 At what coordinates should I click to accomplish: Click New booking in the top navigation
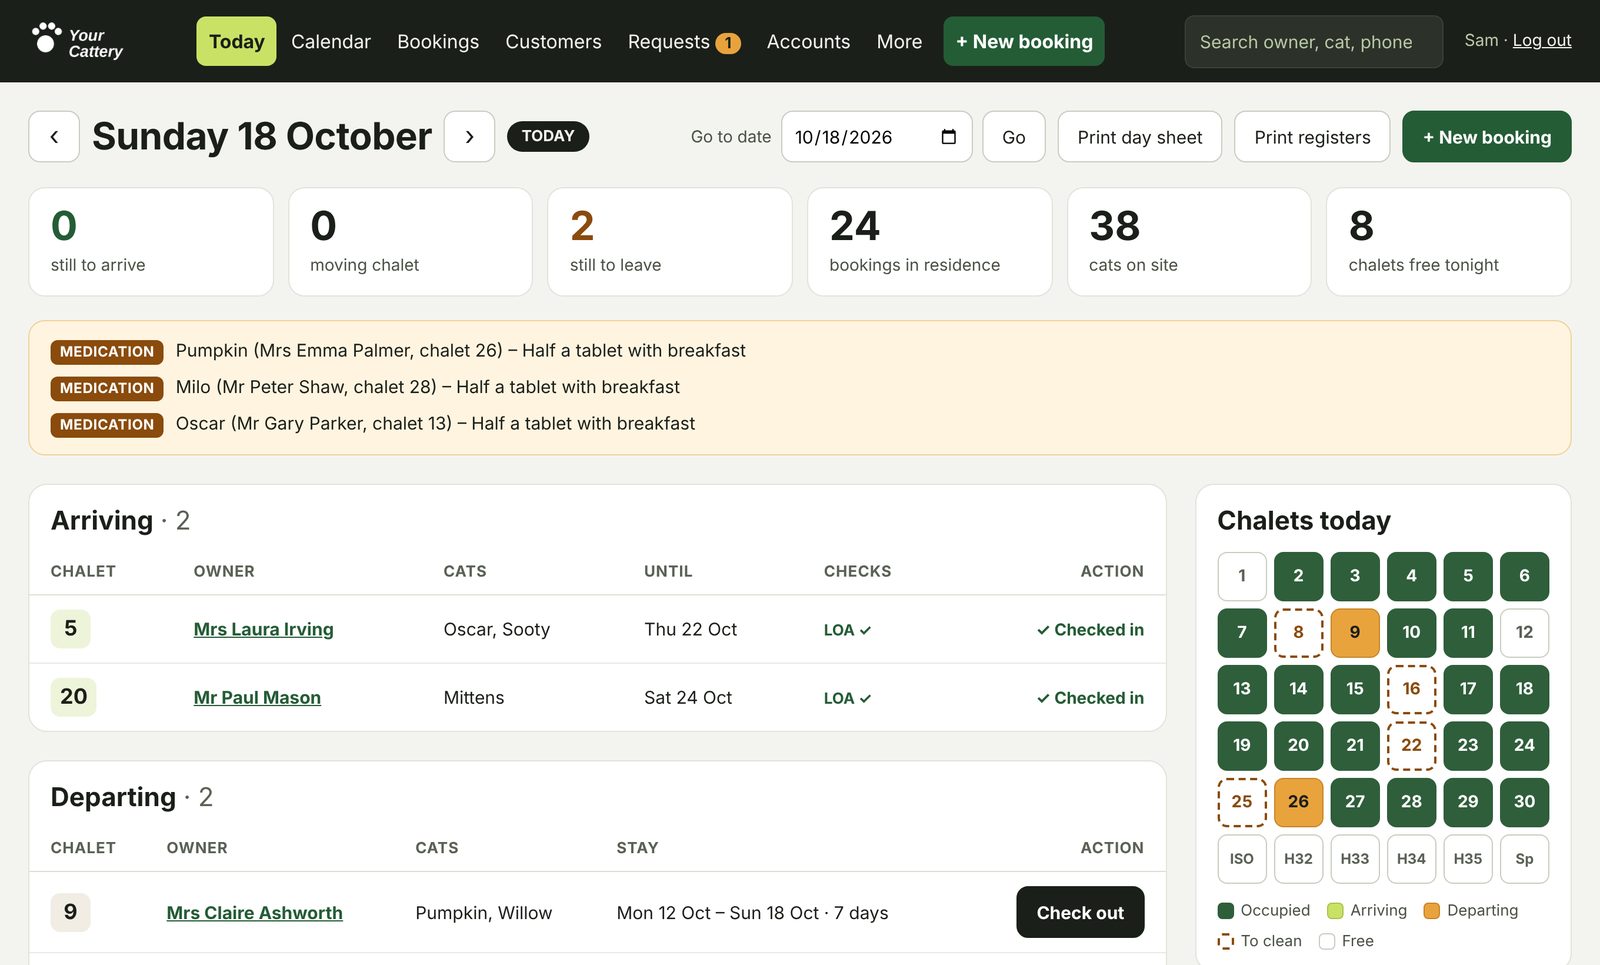pyautogui.click(x=1024, y=41)
